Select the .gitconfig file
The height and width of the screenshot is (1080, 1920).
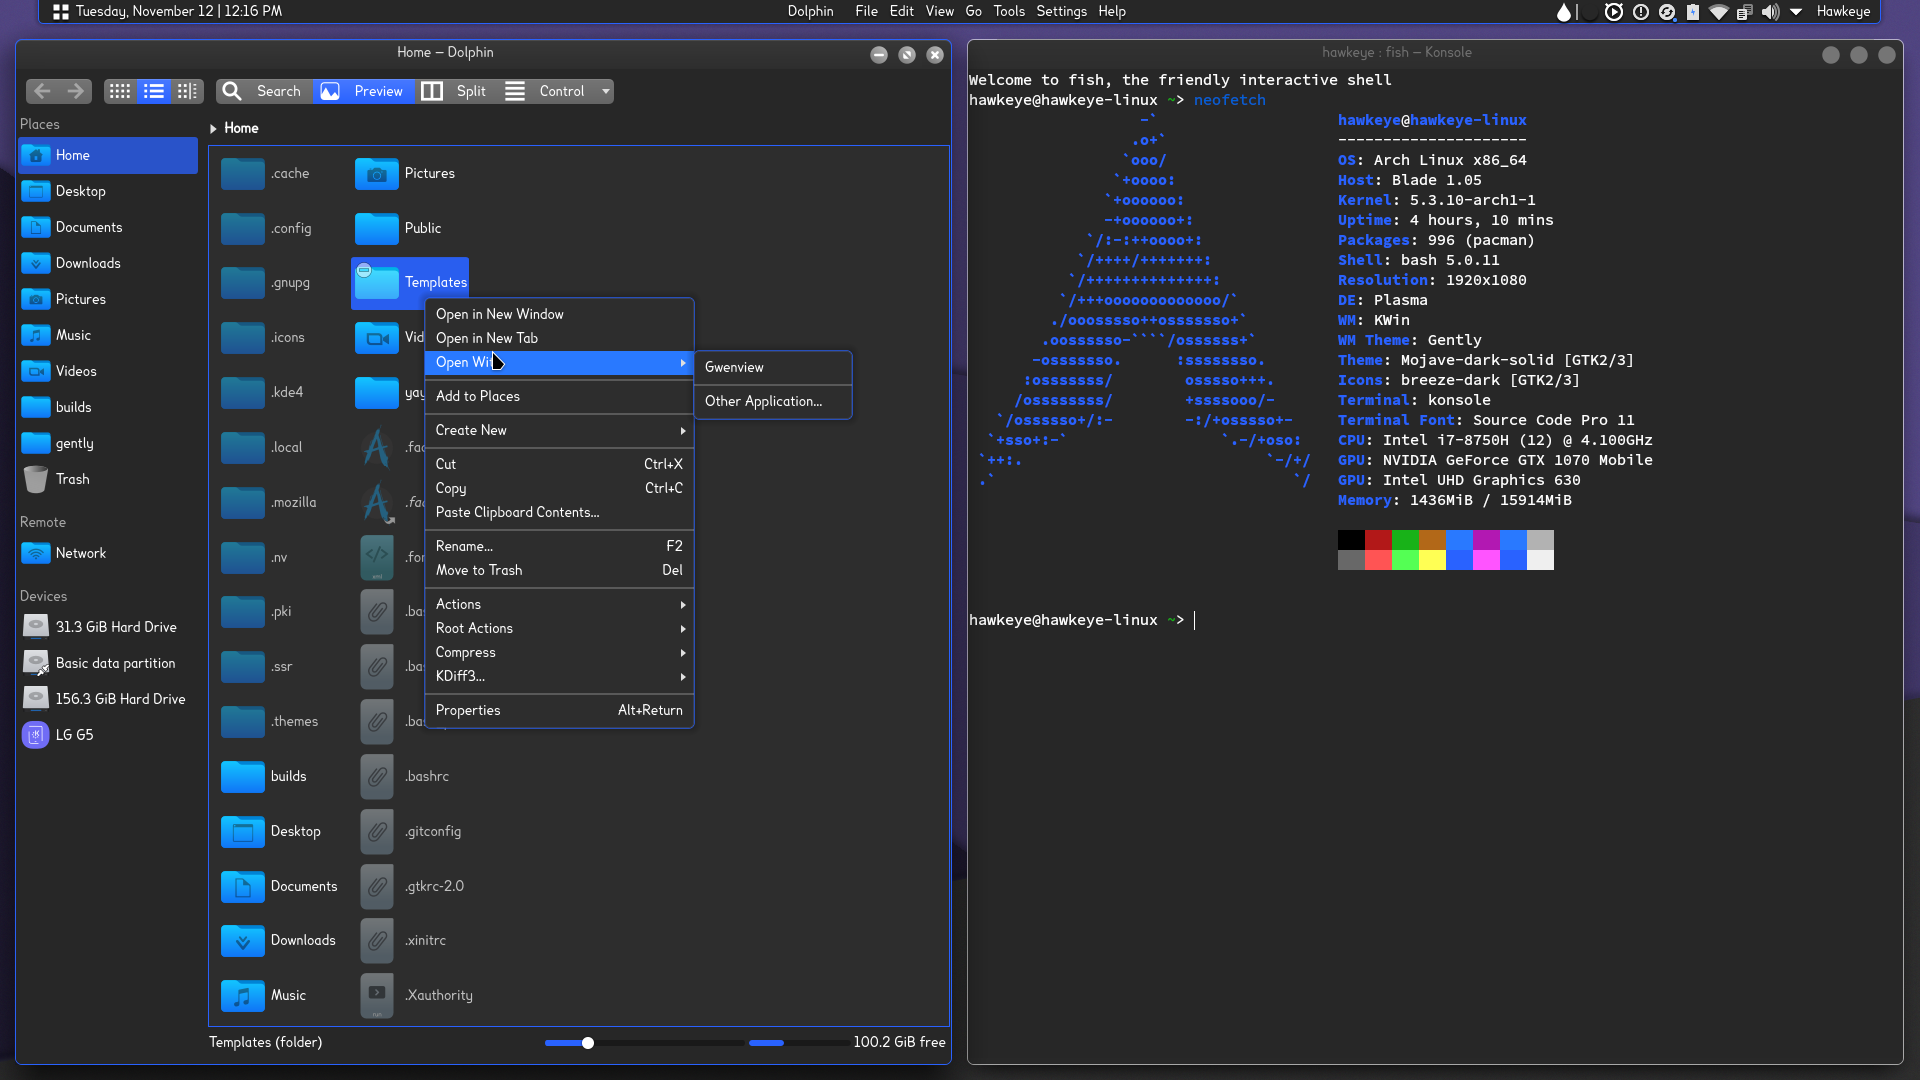[411, 831]
